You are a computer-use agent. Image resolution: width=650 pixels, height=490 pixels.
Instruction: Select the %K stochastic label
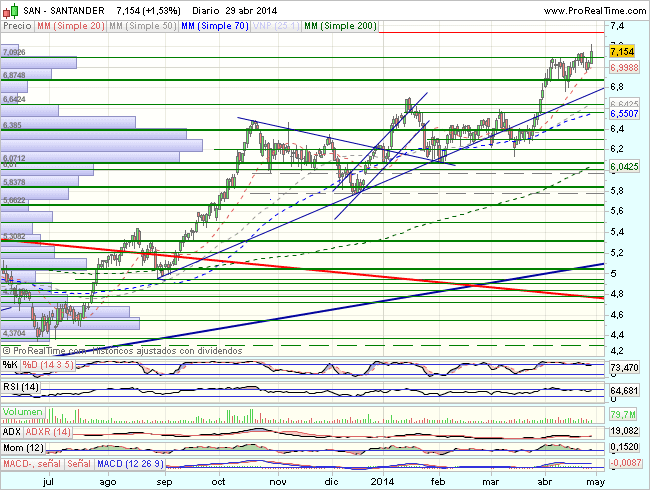(x=10, y=365)
